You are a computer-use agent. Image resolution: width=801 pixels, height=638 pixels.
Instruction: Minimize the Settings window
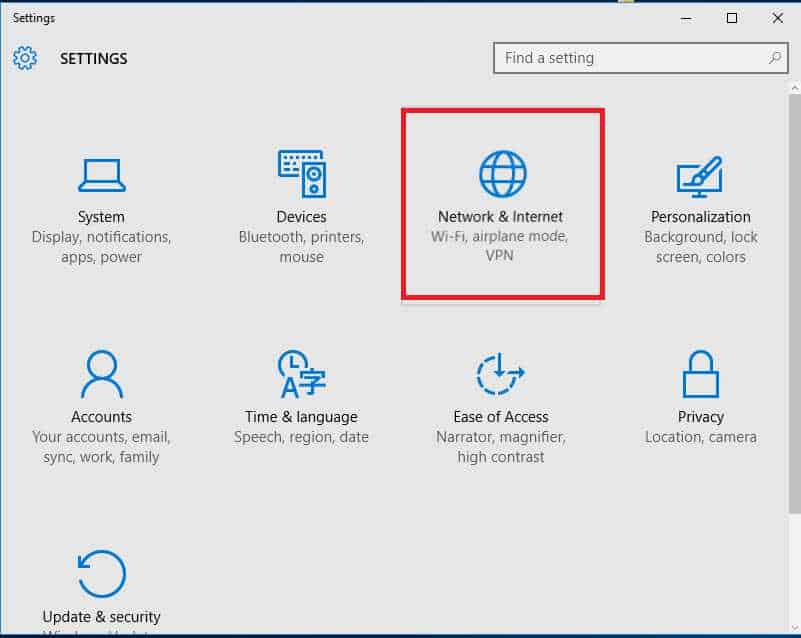687,18
